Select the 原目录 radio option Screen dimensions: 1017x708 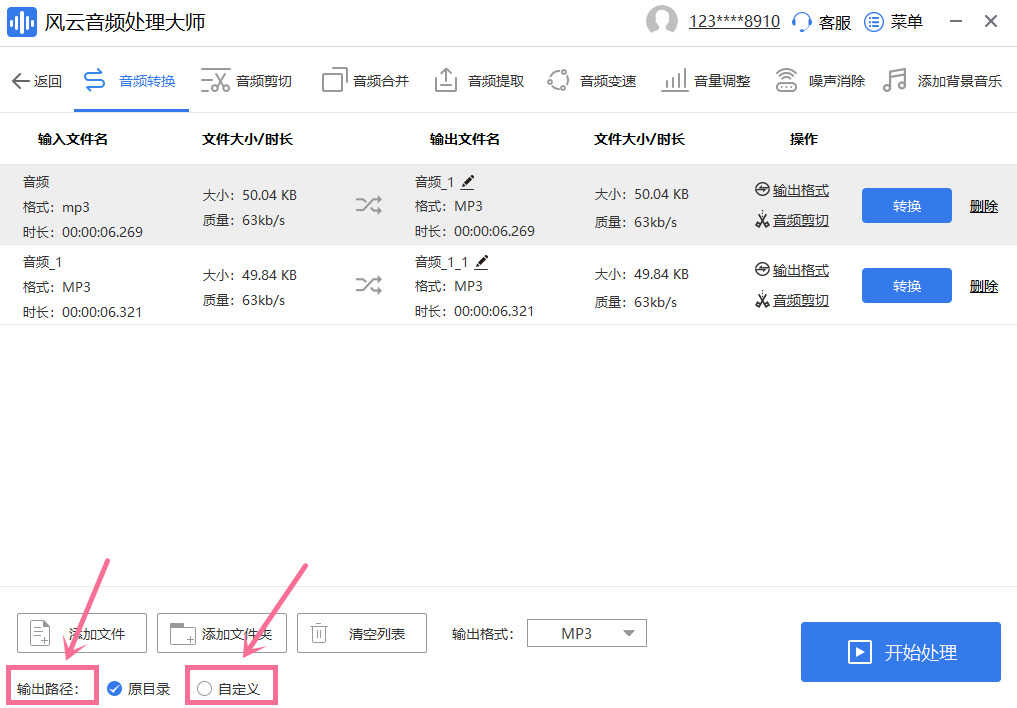pos(139,689)
